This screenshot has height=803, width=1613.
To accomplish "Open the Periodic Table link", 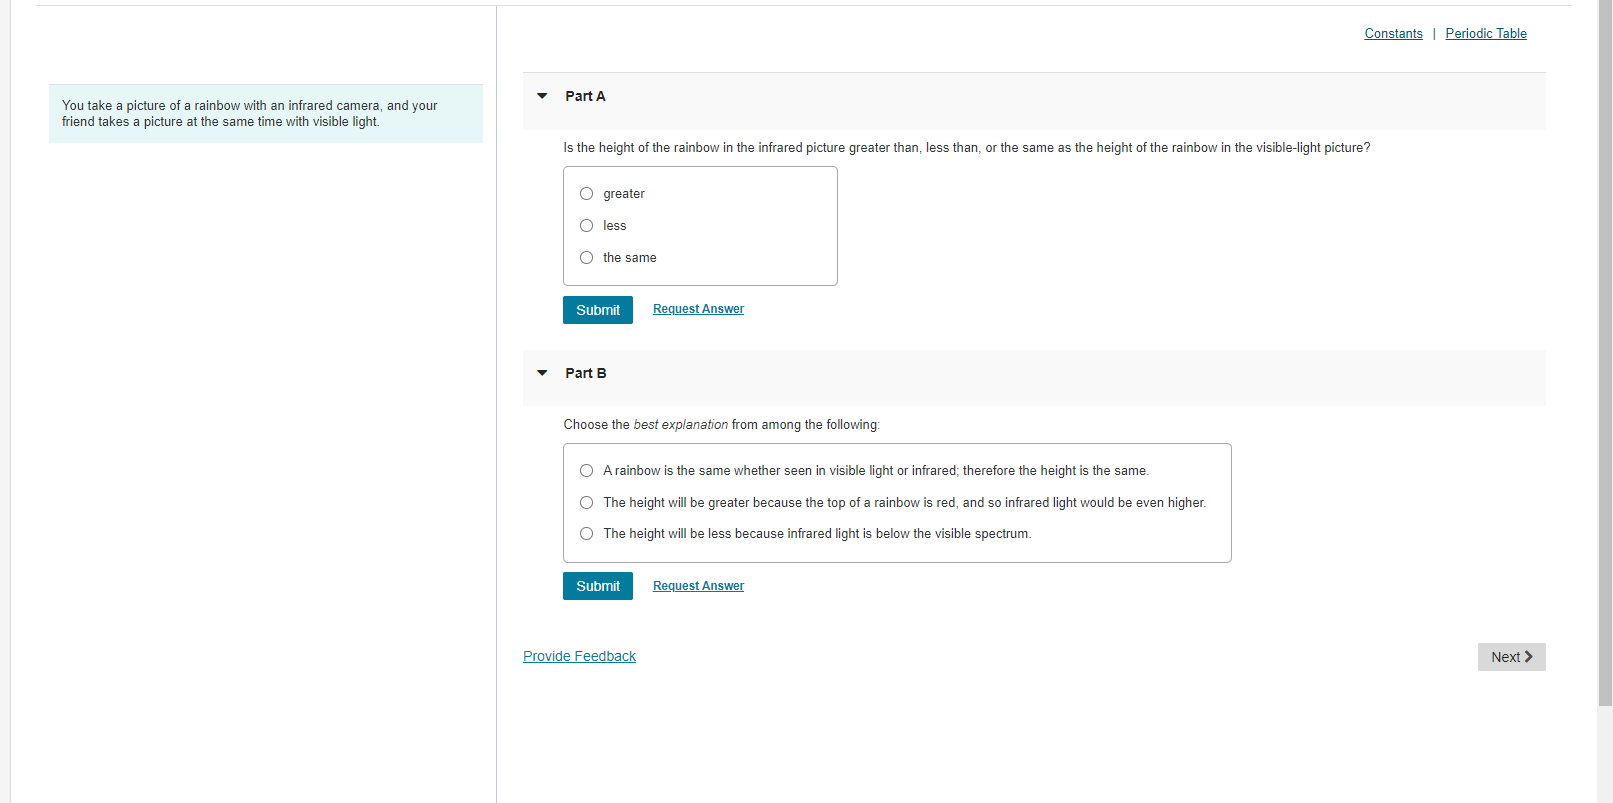I will tap(1486, 34).
